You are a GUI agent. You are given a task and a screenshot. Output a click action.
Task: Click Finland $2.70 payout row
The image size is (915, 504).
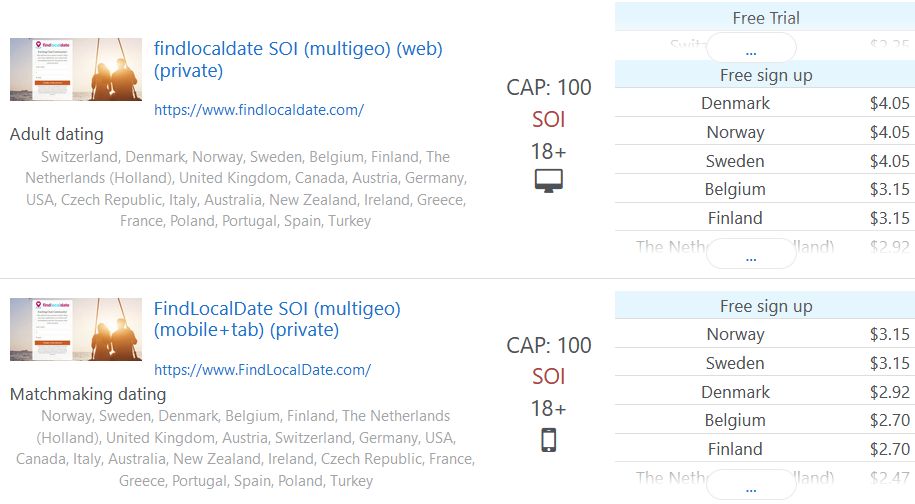(765, 449)
